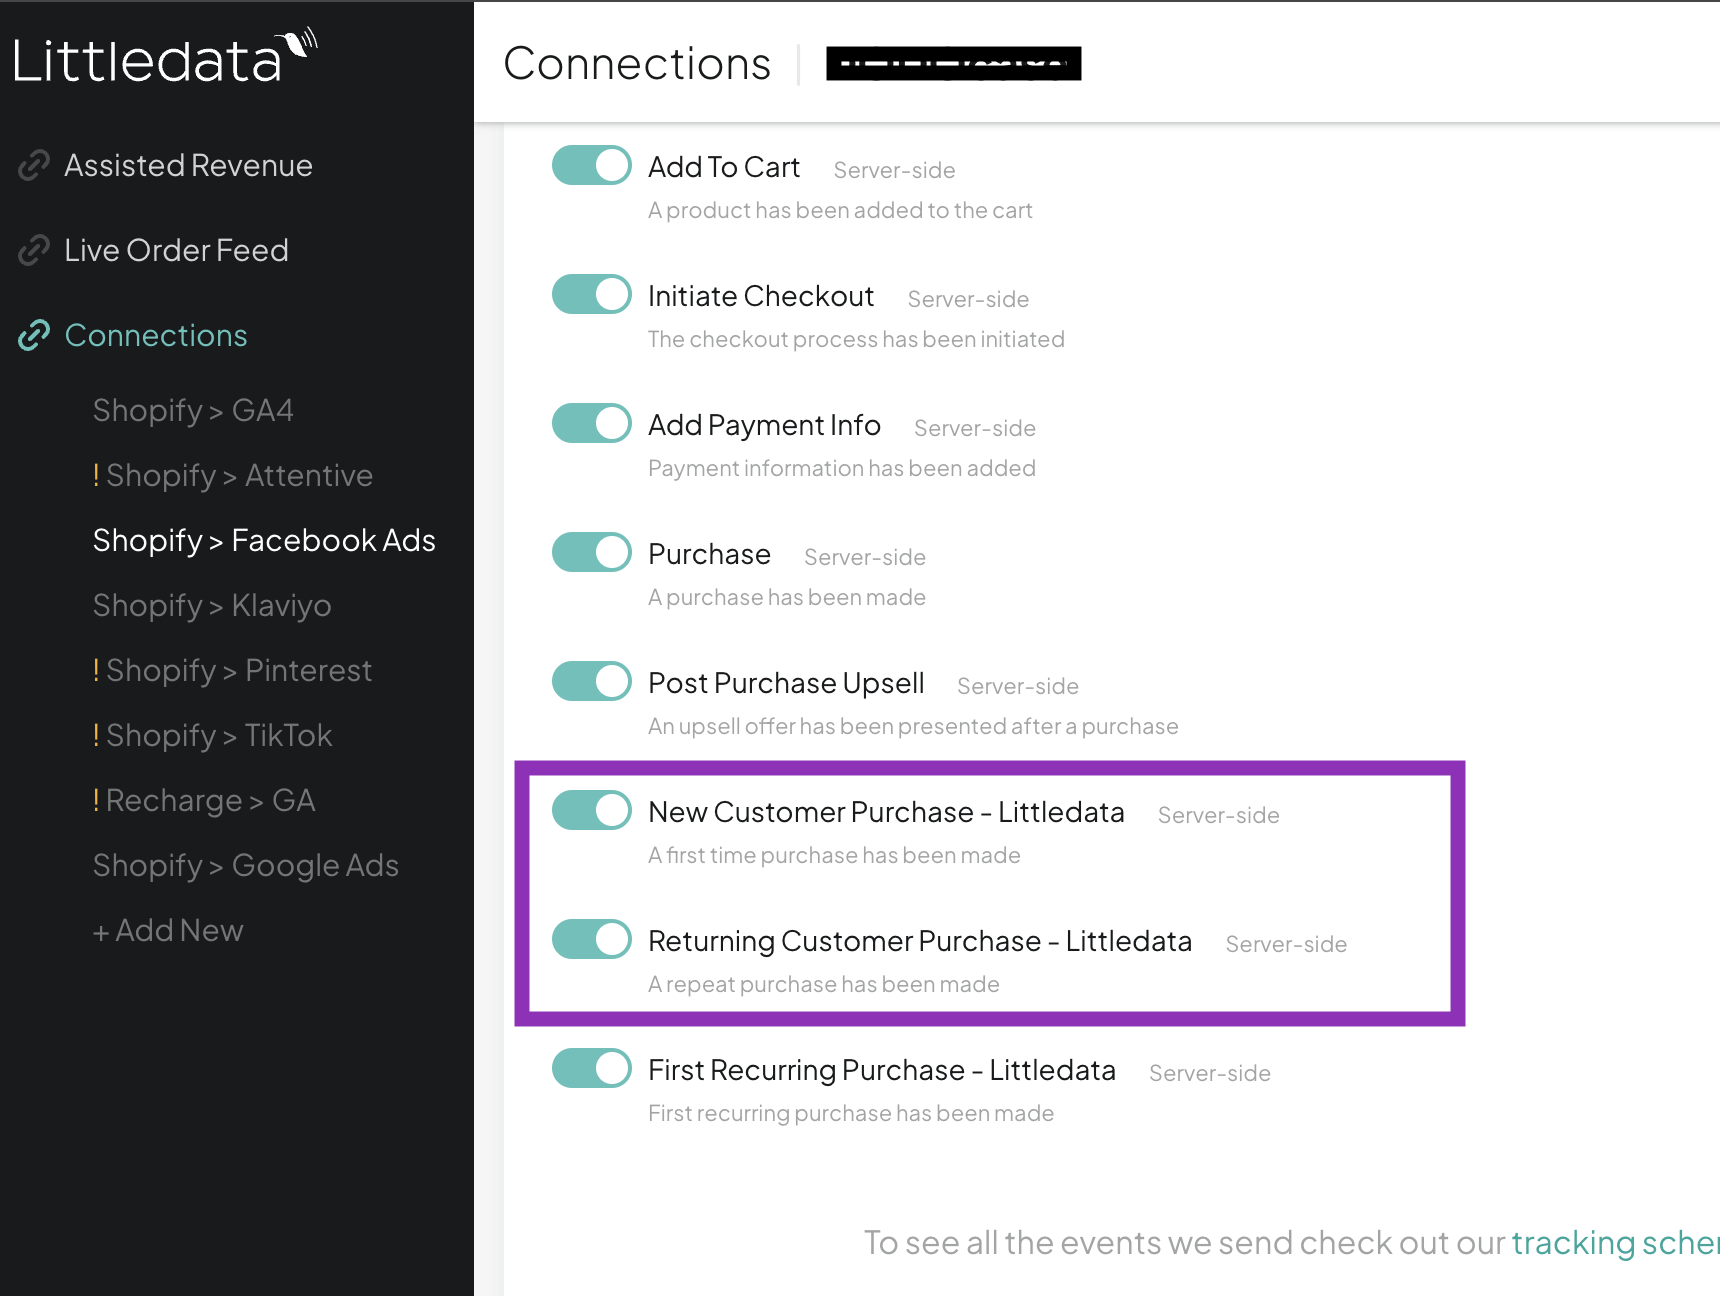This screenshot has width=1720, height=1296.
Task: Click the teal link icon beside Connections
Action: (x=34, y=335)
